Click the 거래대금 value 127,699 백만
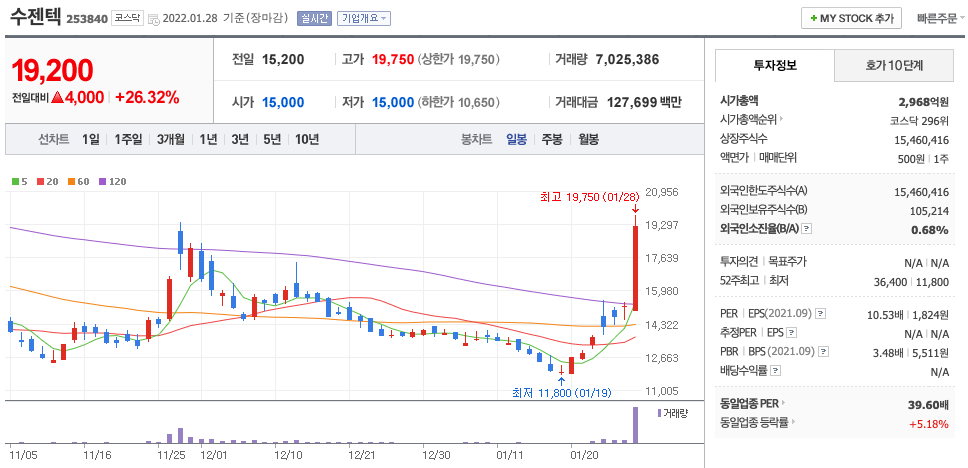This screenshot has width=968, height=468. (645, 102)
